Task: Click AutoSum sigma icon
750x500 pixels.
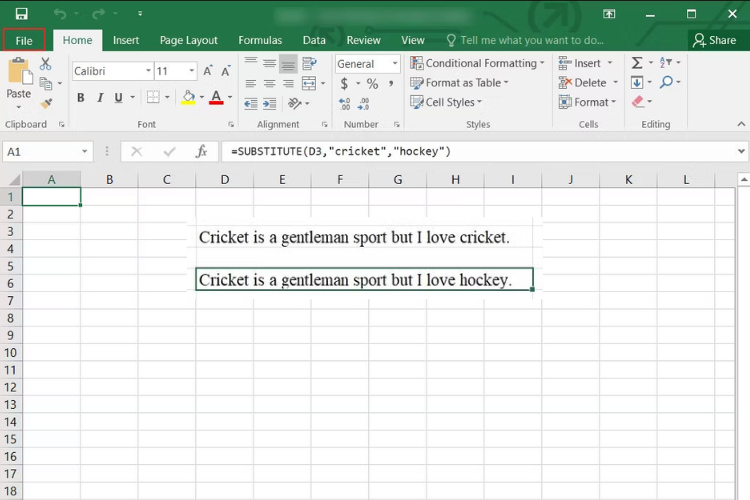Action: [637, 63]
